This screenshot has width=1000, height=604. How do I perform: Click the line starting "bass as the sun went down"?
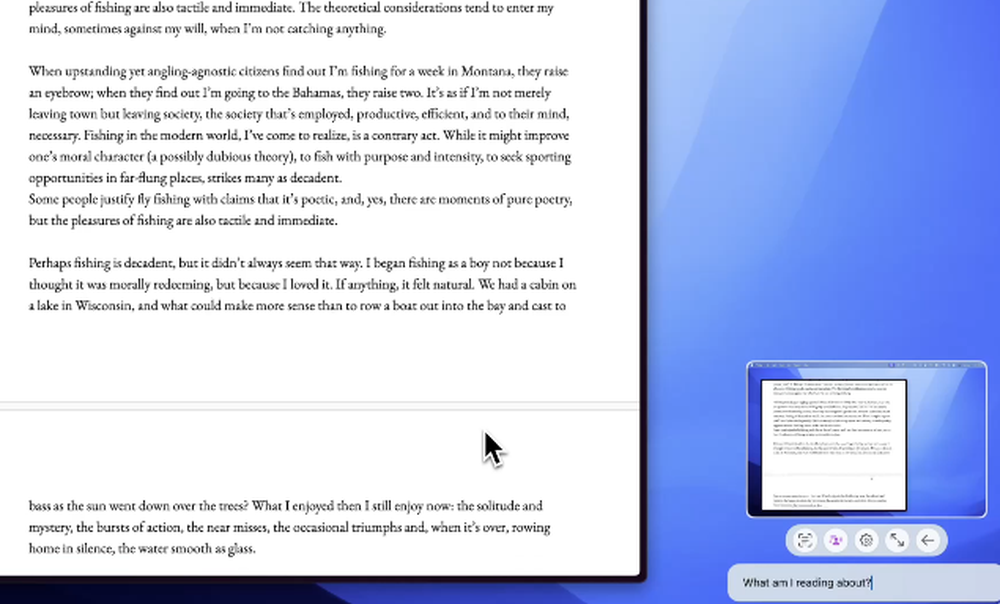(x=286, y=506)
